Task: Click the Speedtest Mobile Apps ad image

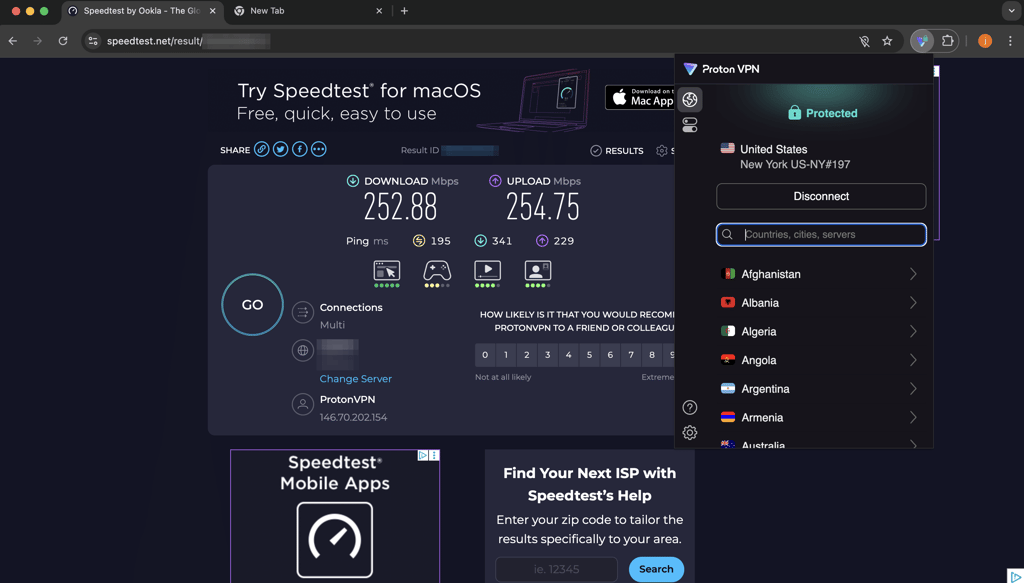Action: pos(335,516)
